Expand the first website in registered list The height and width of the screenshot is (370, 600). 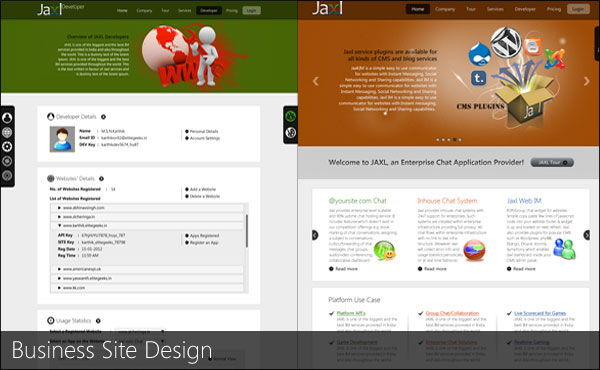(147, 208)
